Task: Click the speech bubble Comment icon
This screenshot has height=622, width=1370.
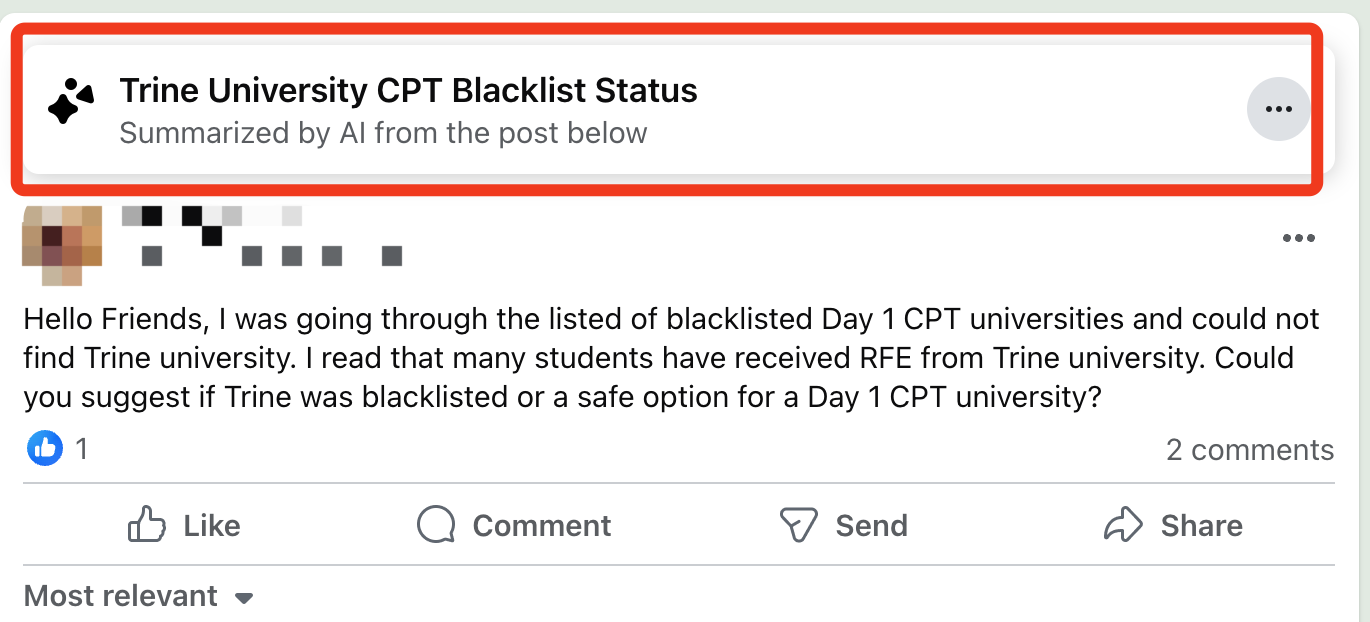Action: coord(436,525)
